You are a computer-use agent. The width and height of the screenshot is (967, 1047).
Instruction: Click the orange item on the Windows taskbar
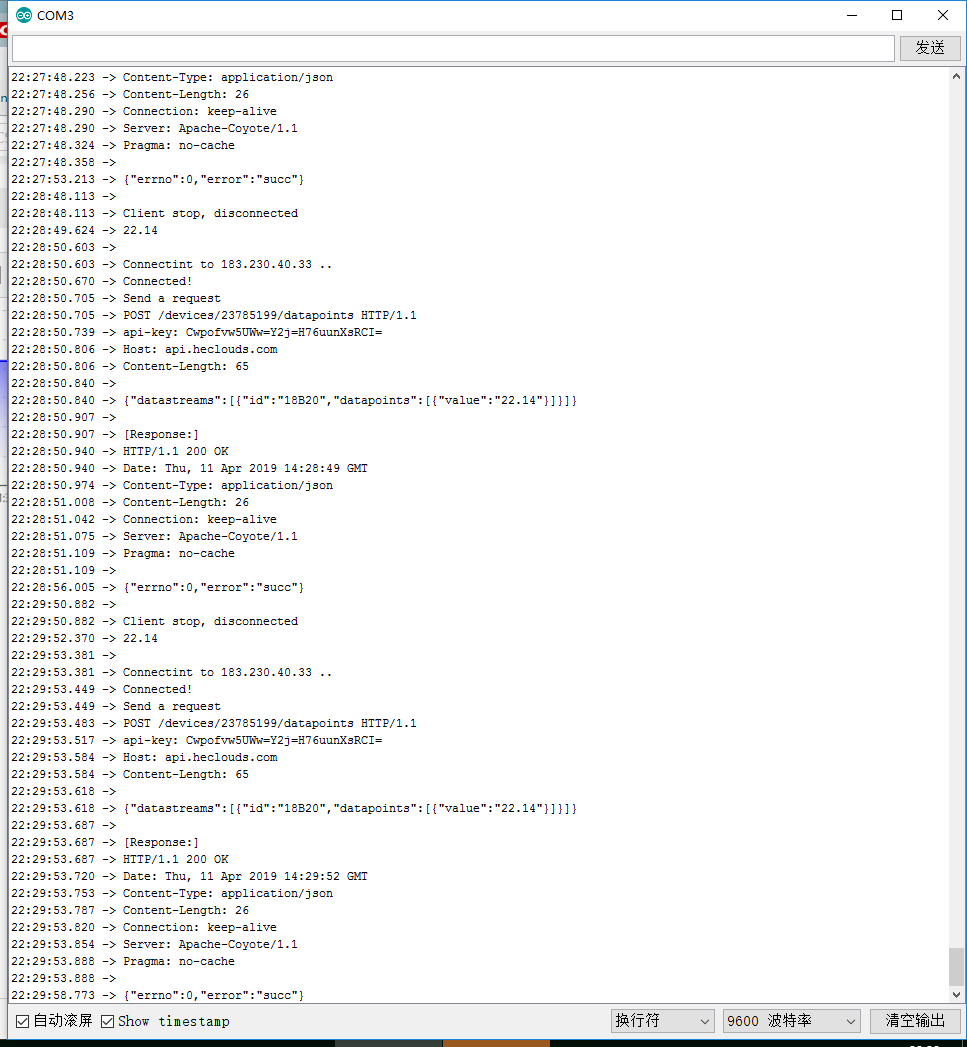495,1041
